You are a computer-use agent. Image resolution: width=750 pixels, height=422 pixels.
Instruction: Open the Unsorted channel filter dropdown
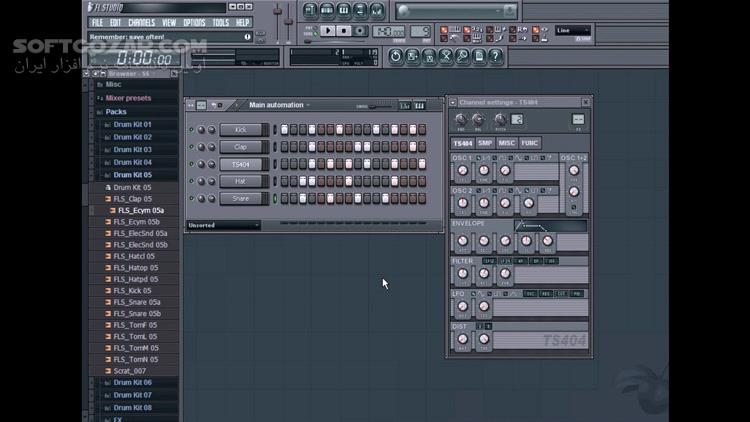coord(223,225)
